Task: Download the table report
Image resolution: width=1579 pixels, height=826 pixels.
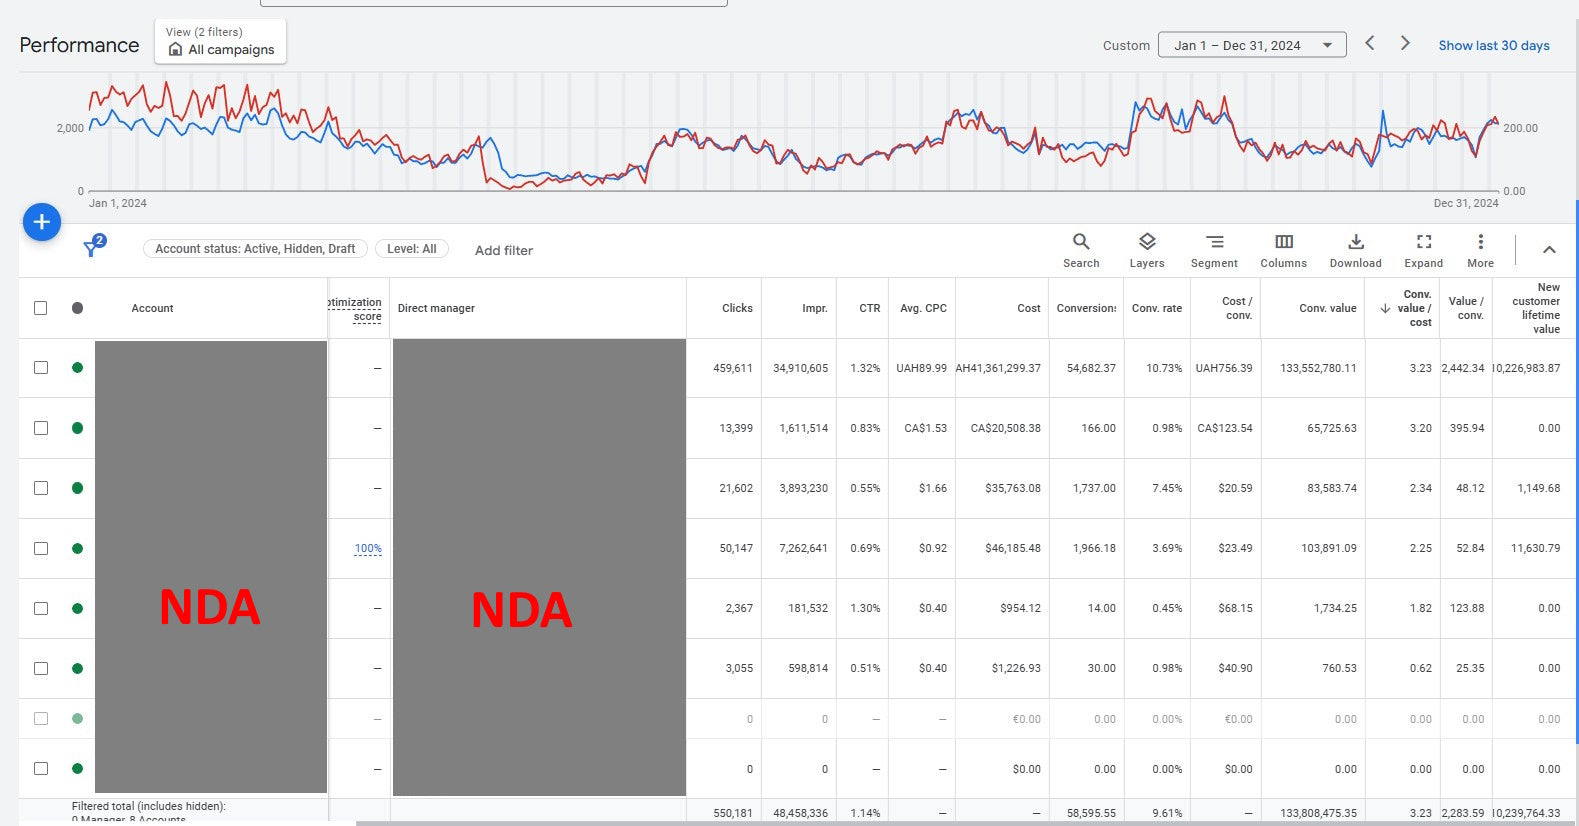Action: point(1355,250)
